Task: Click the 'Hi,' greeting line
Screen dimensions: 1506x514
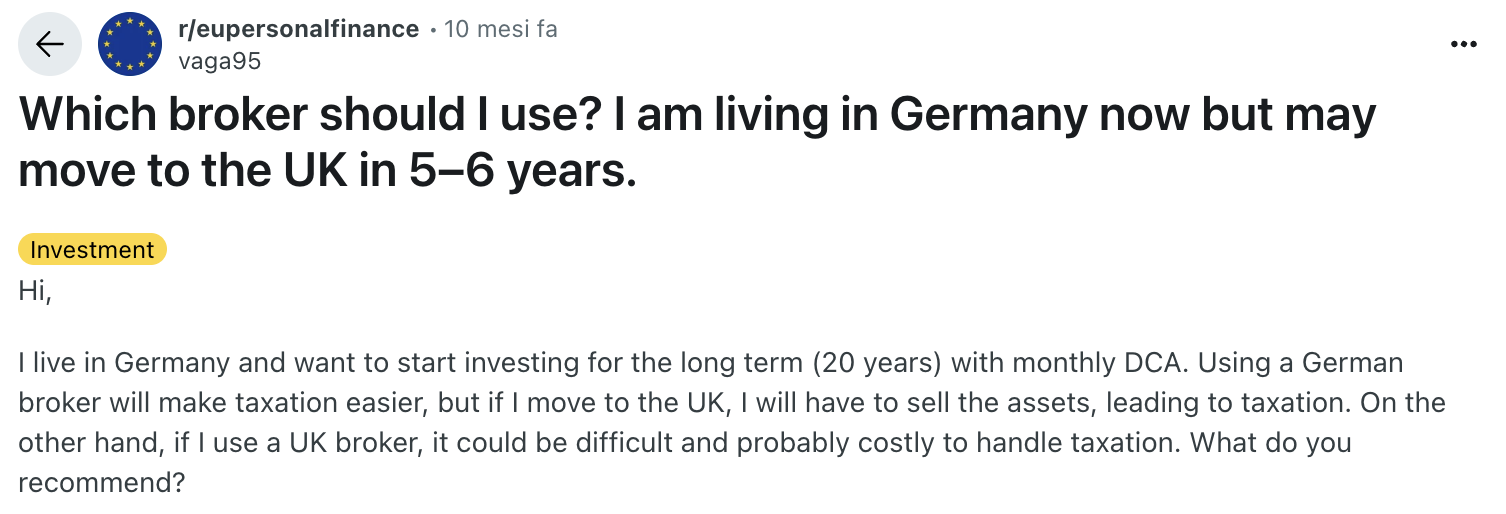Action: click(35, 291)
